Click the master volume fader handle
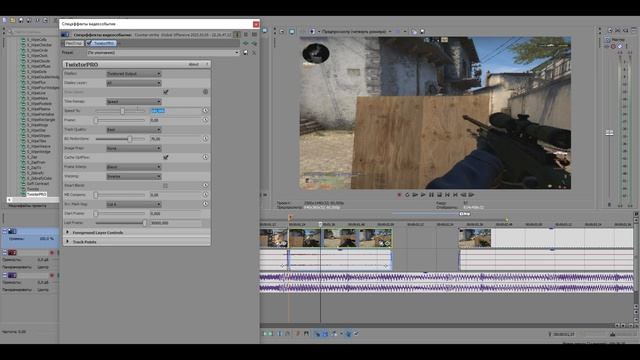Screen dimensions: 640x360 (x=609, y=133)
